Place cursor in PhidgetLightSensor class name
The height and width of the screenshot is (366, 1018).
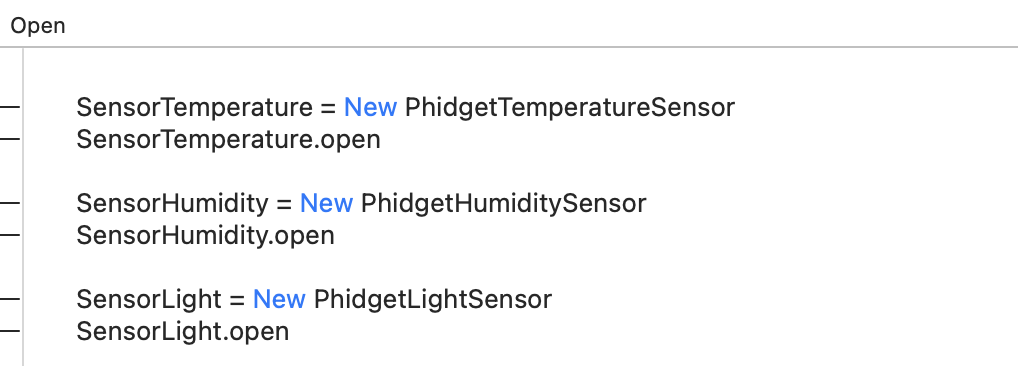click(x=432, y=299)
